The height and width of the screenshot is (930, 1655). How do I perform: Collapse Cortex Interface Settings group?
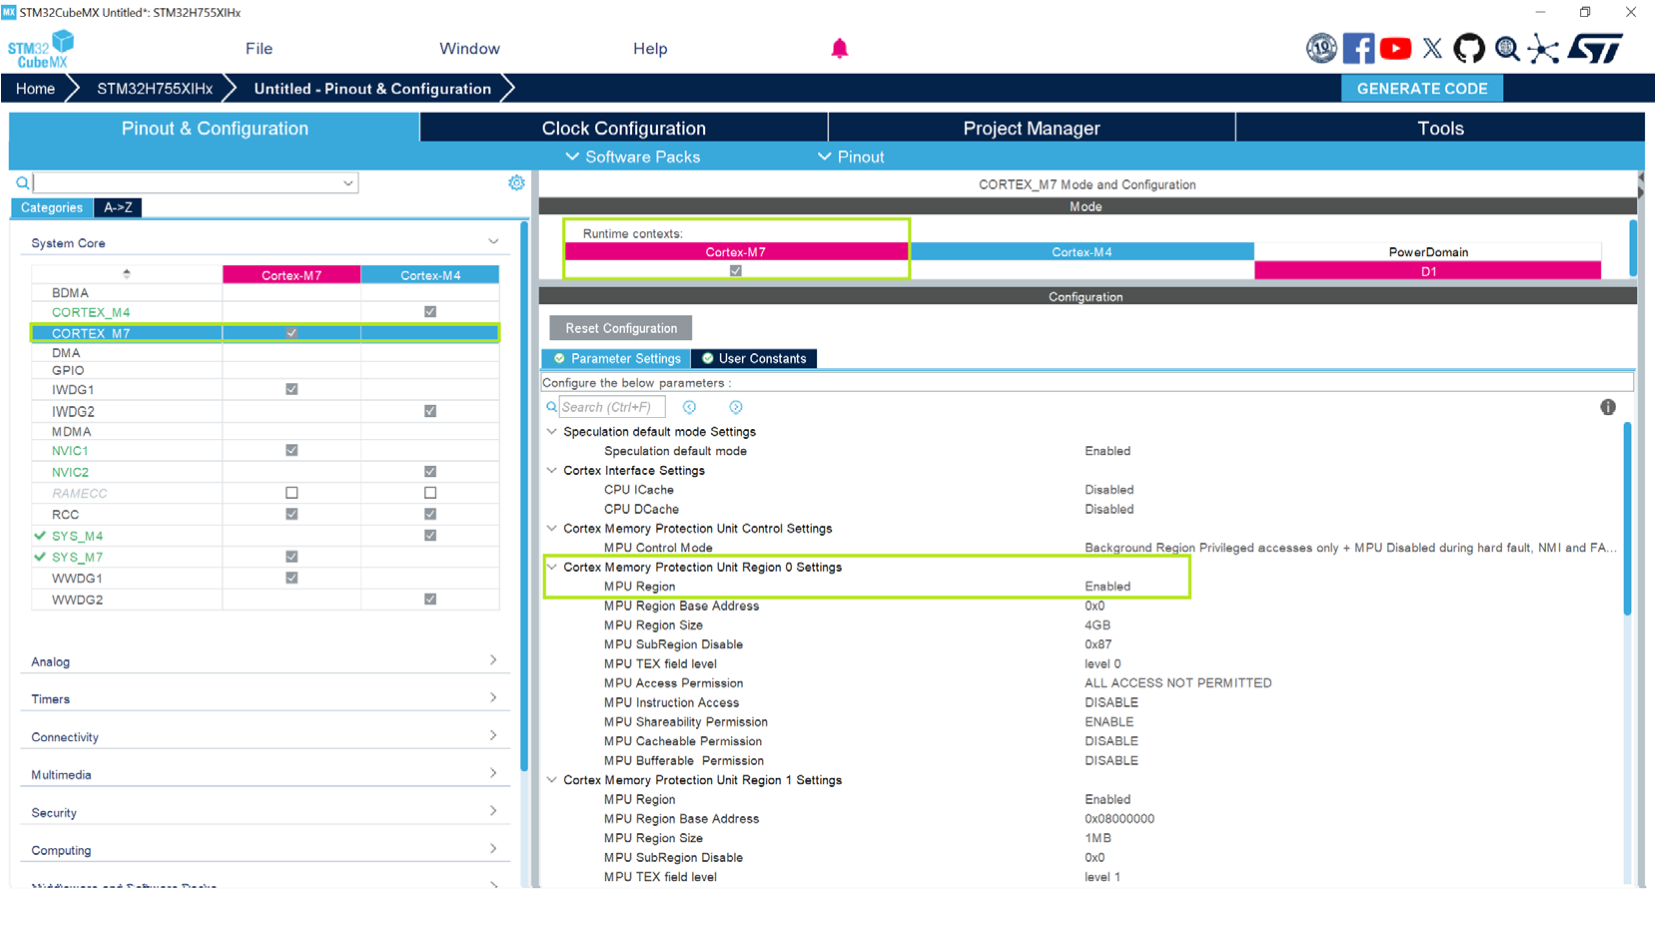pyautogui.click(x=552, y=470)
